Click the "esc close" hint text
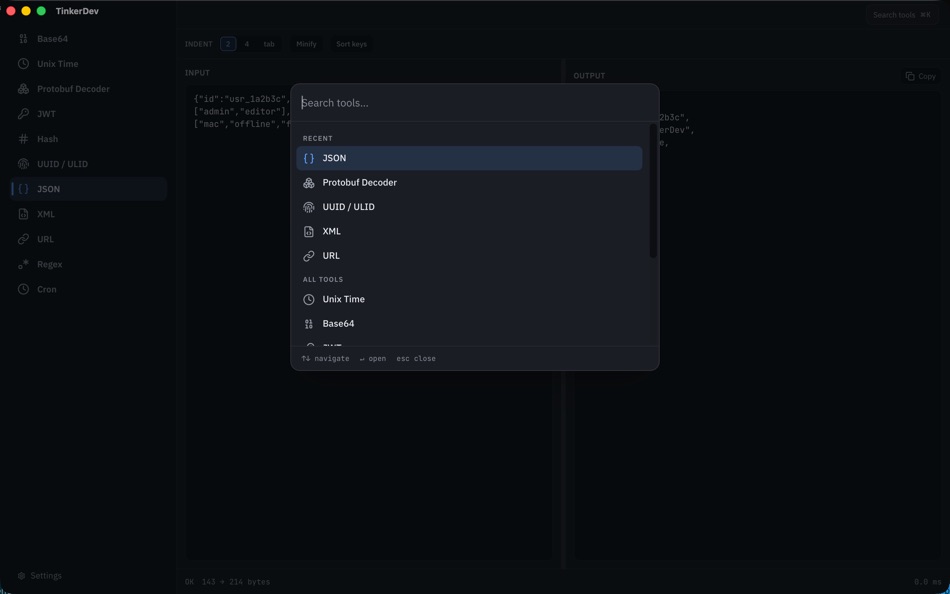This screenshot has width=950, height=594. (416, 359)
